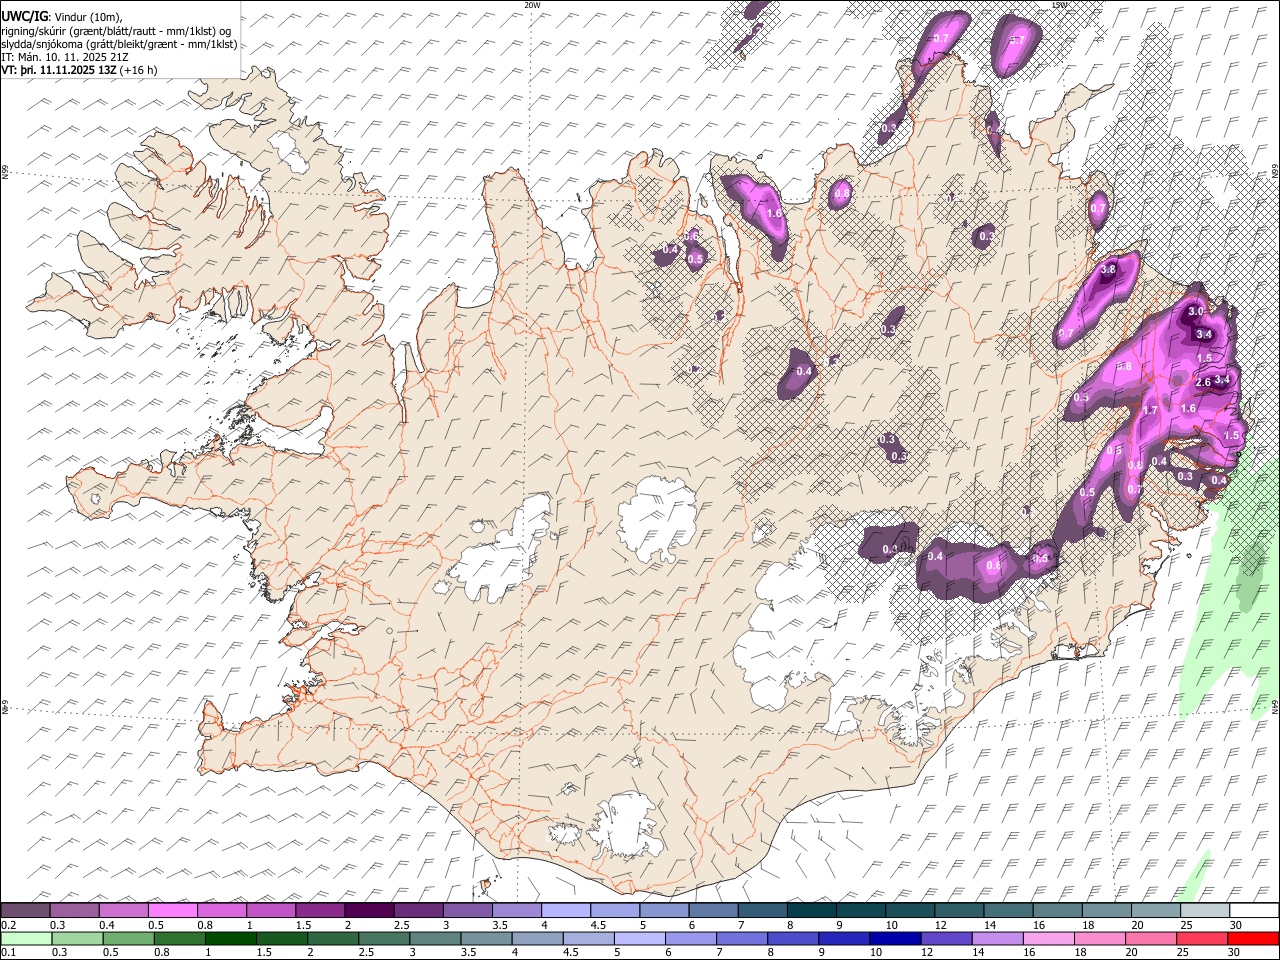Click the 15W longitude label
The image size is (1280, 960).
coord(1059,5)
